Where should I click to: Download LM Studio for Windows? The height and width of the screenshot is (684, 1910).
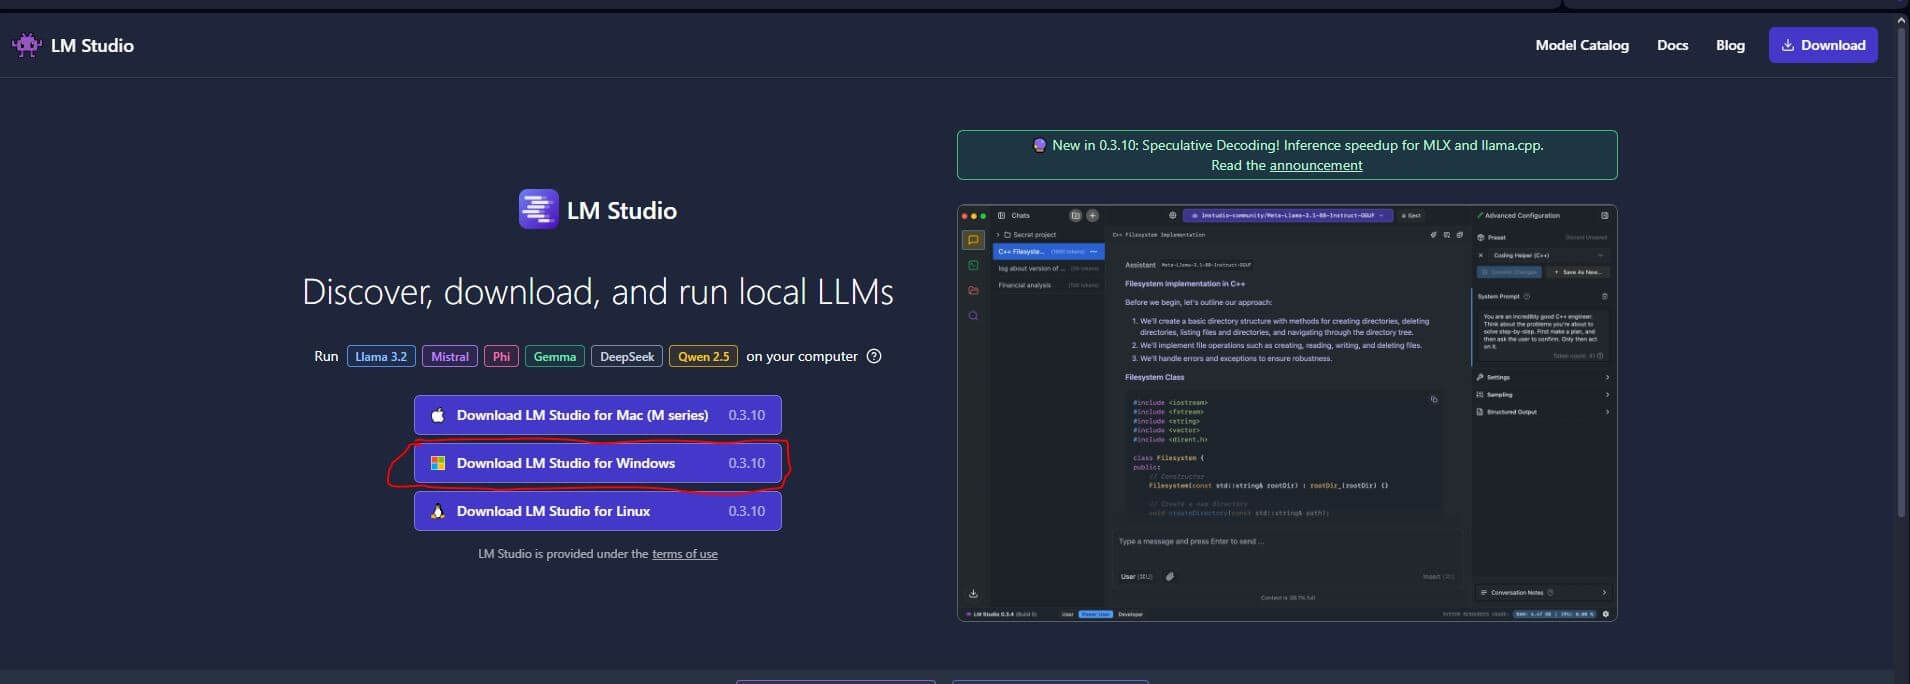(598, 463)
